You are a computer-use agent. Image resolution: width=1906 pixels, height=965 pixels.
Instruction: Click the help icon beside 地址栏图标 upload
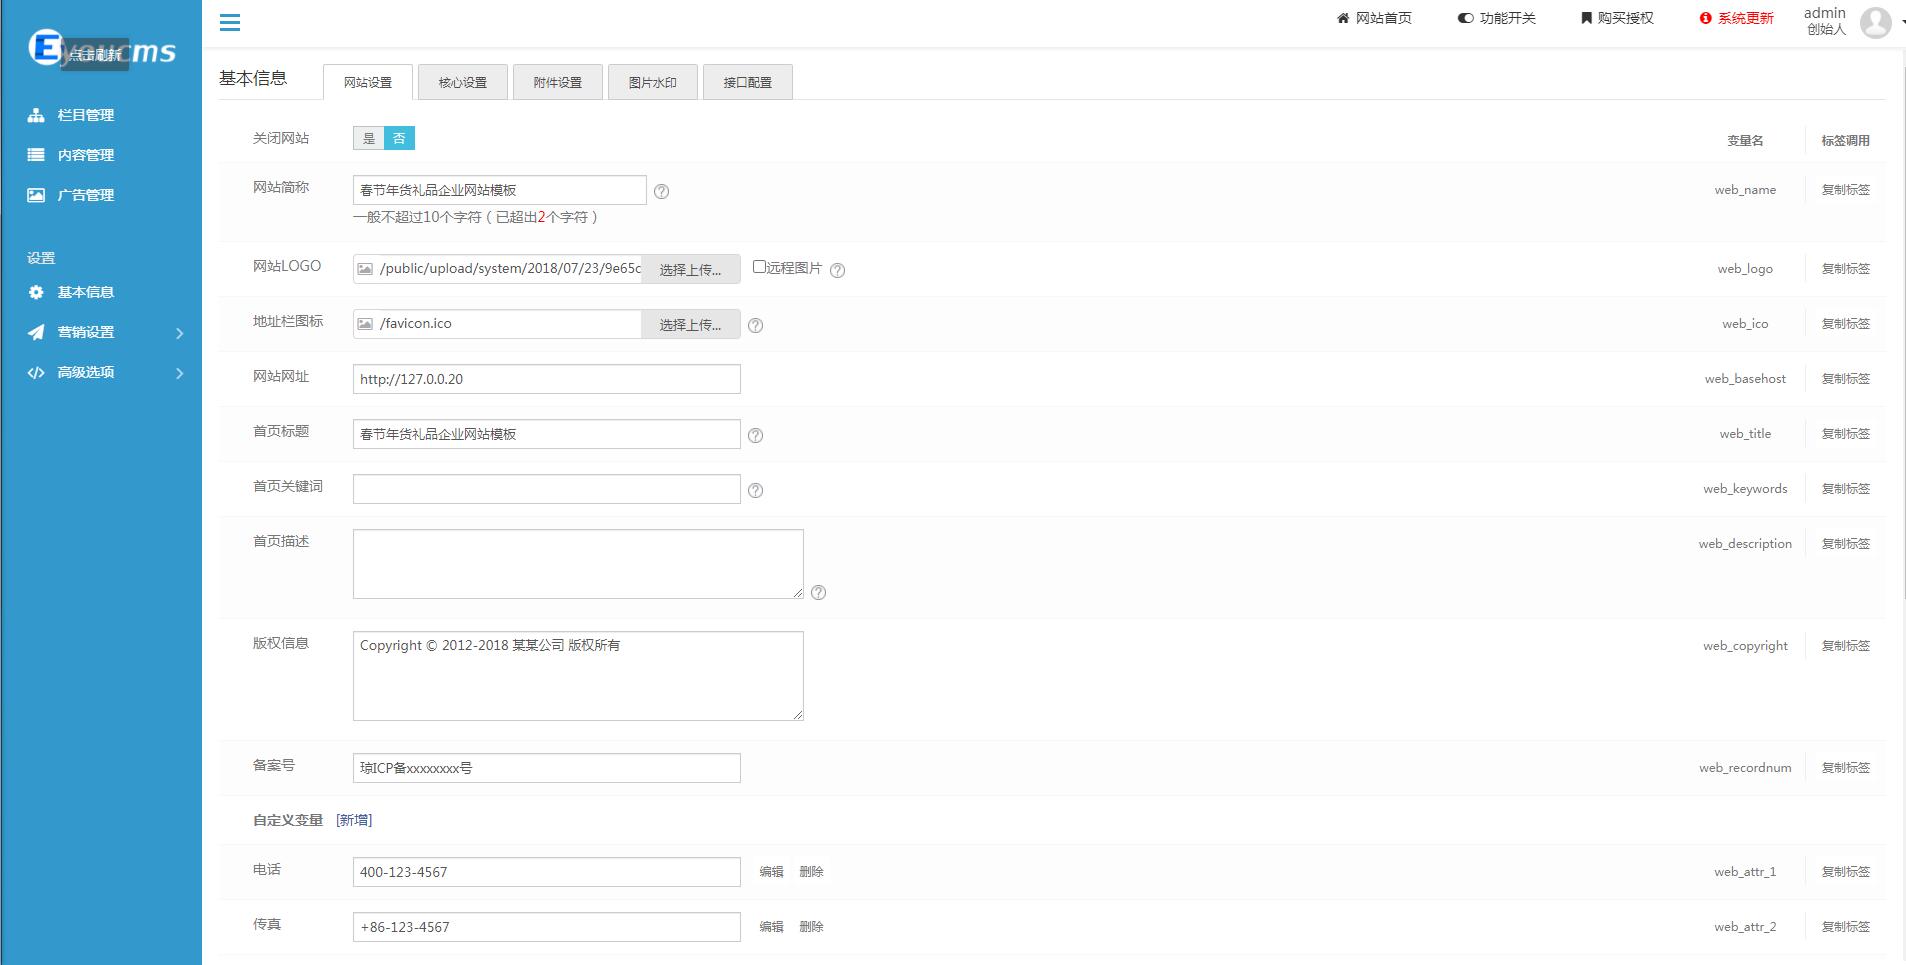tap(756, 325)
